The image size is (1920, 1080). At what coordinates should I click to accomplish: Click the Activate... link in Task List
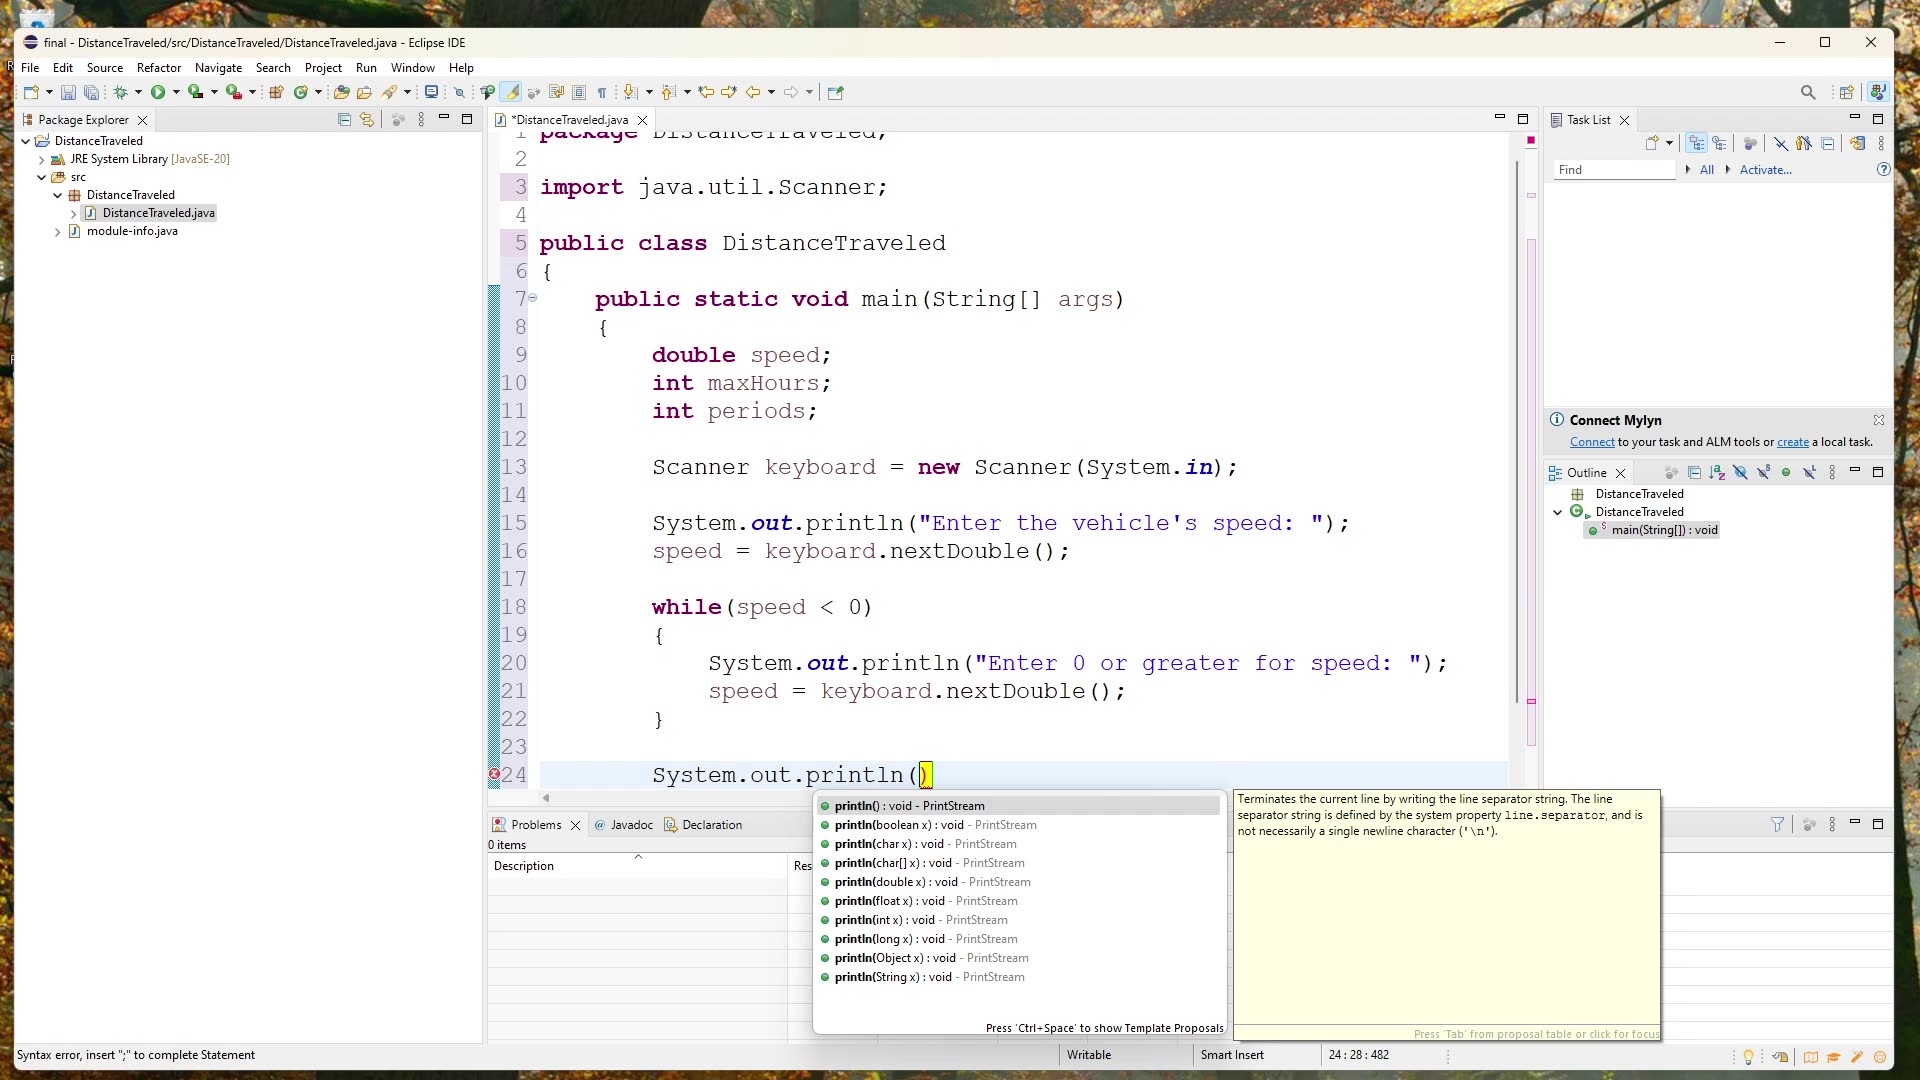[x=1765, y=170]
